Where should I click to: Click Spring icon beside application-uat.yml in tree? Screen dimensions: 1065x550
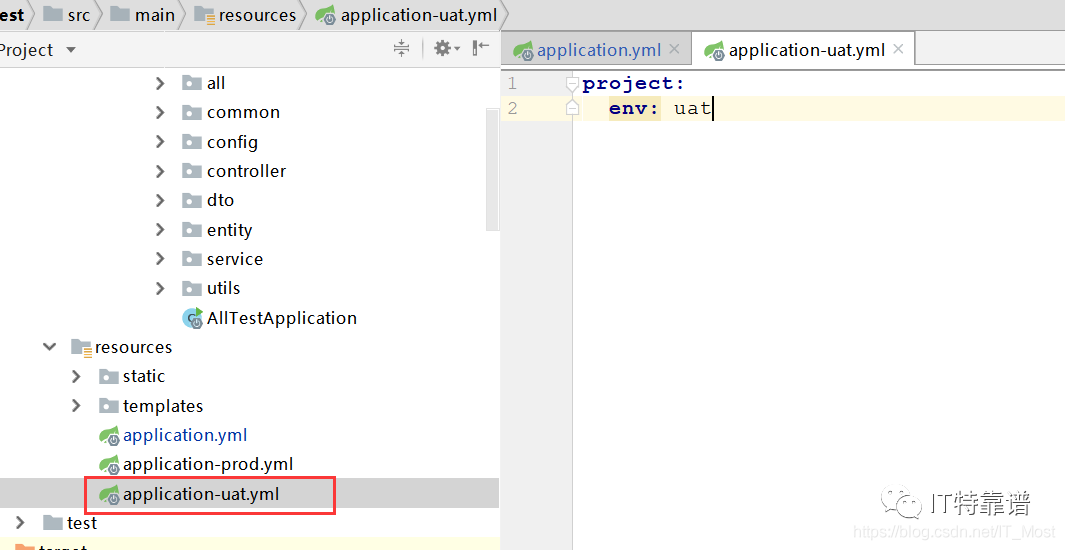point(109,495)
